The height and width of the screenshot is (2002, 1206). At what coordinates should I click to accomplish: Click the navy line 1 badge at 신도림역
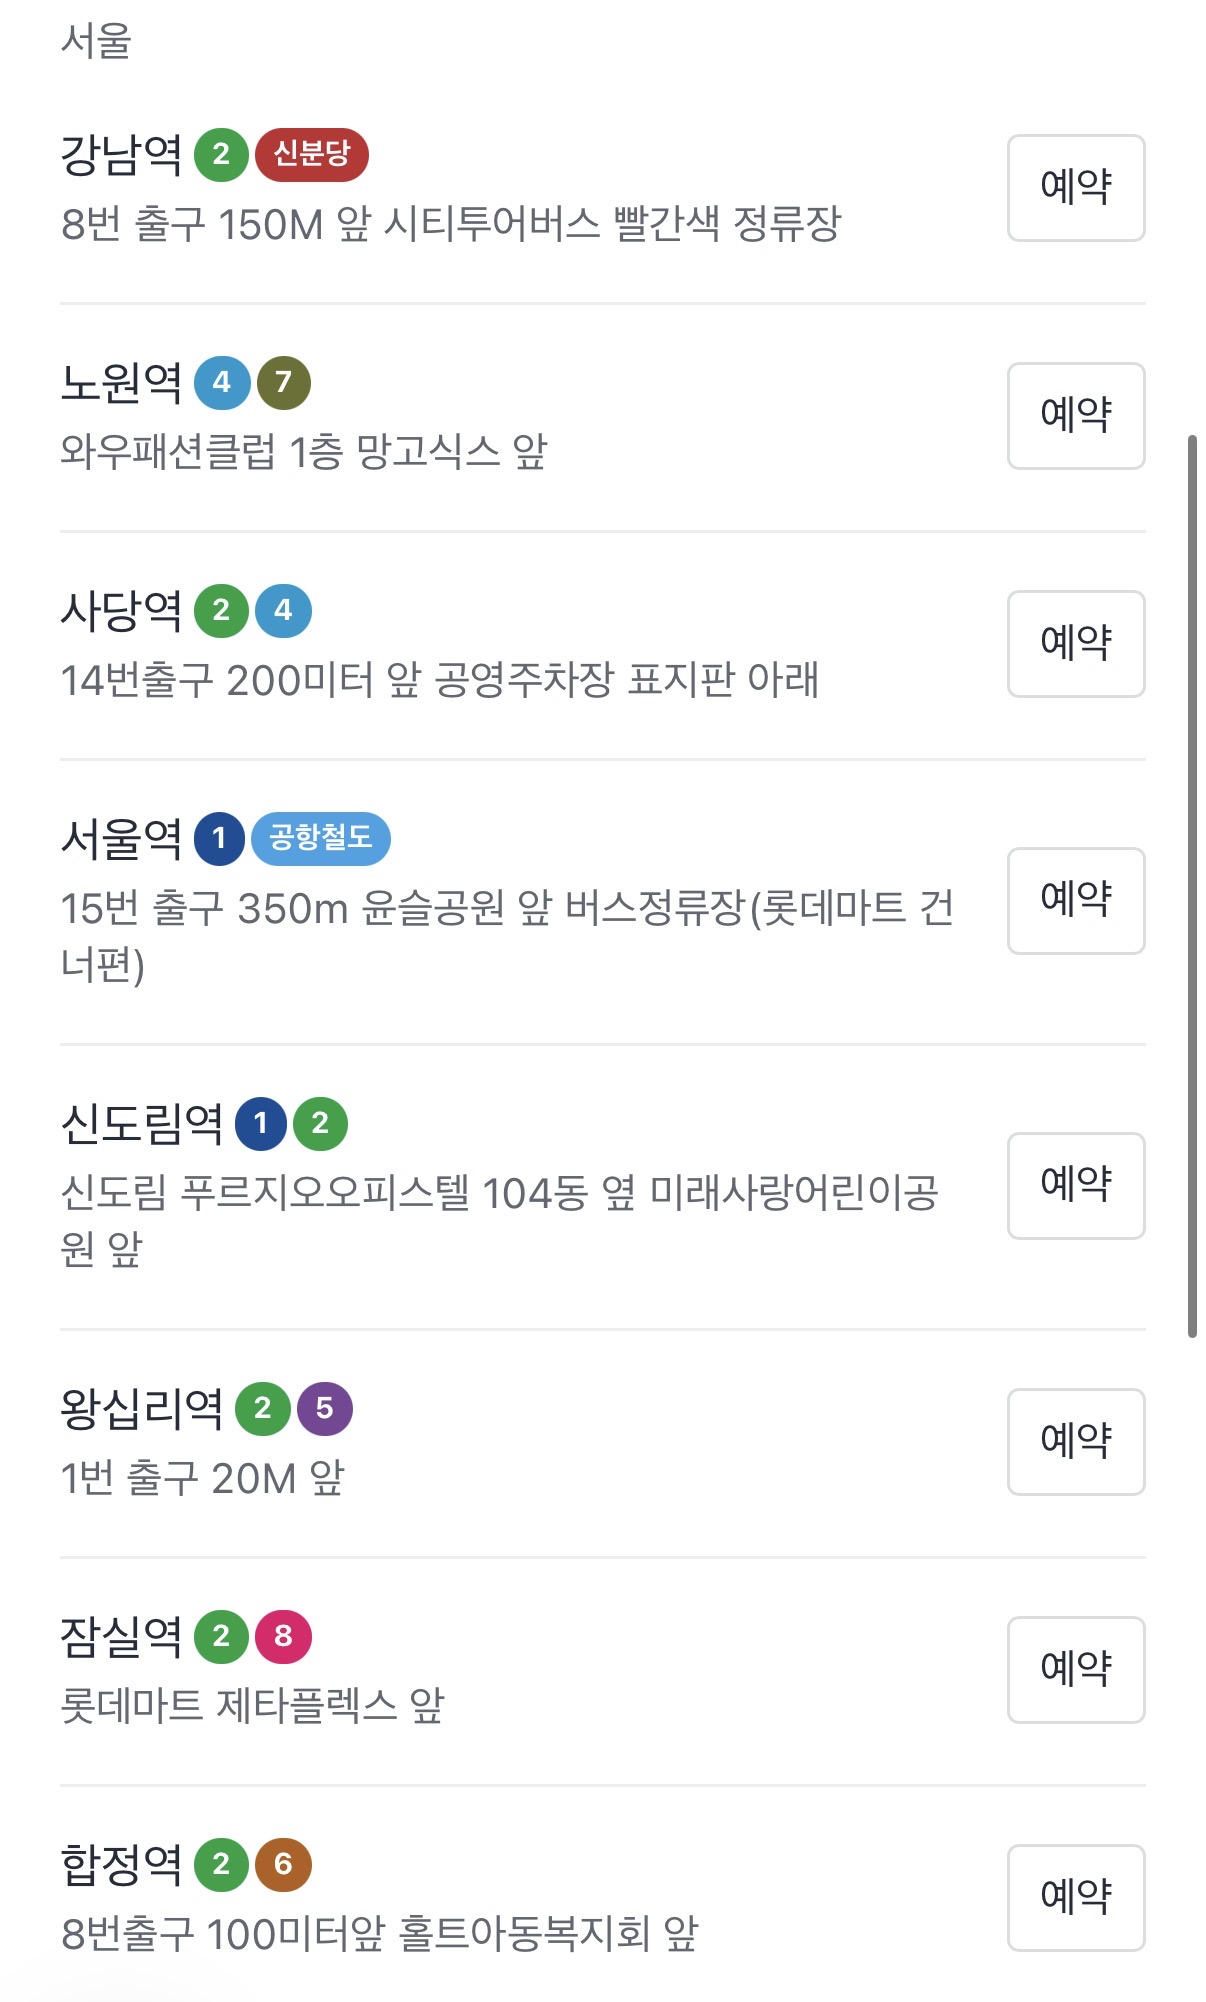click(x=261, y=1123)
